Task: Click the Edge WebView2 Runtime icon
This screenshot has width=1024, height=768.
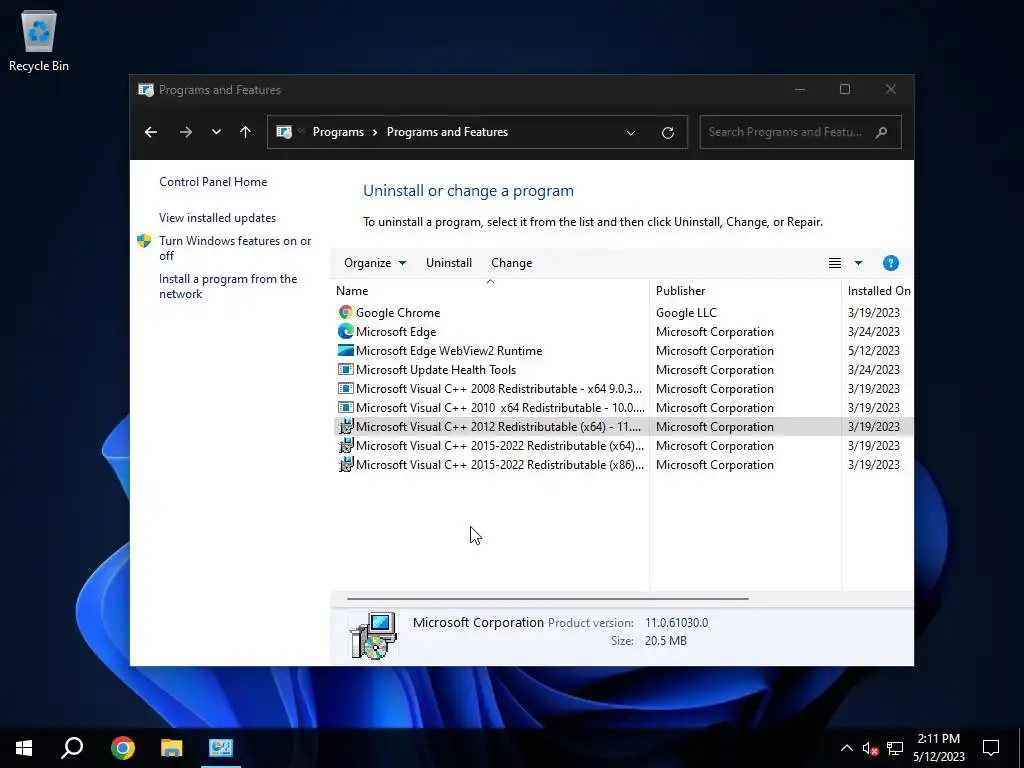Action: (345, 351)
